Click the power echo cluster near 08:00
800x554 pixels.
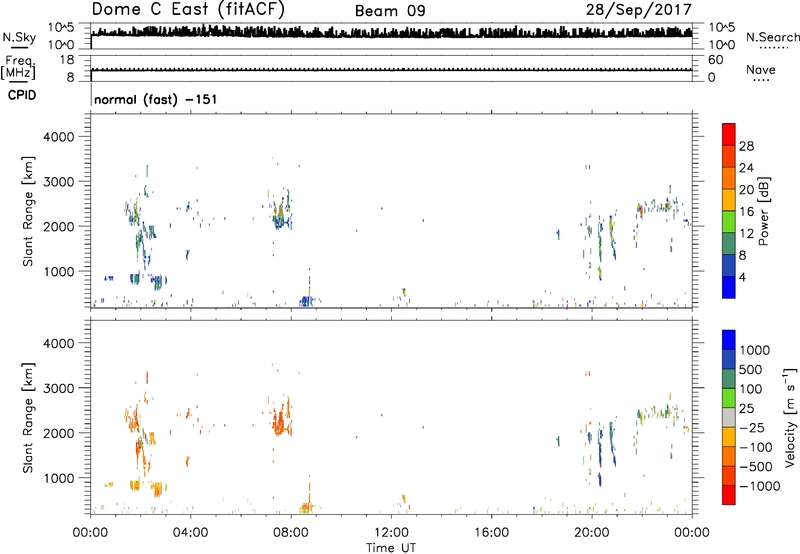click(x=281, y=212)
